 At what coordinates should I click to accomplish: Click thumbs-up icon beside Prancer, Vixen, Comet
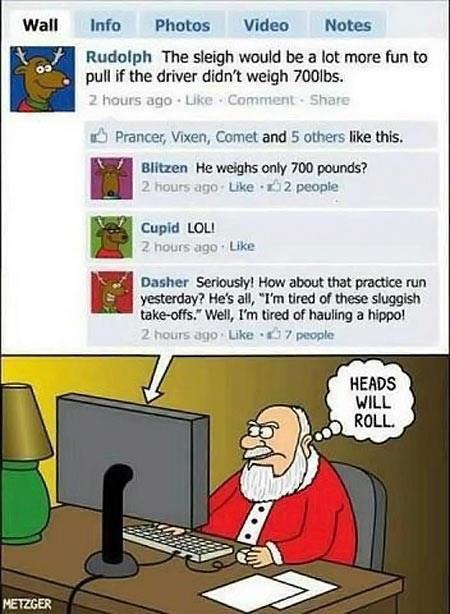(99, 137)
